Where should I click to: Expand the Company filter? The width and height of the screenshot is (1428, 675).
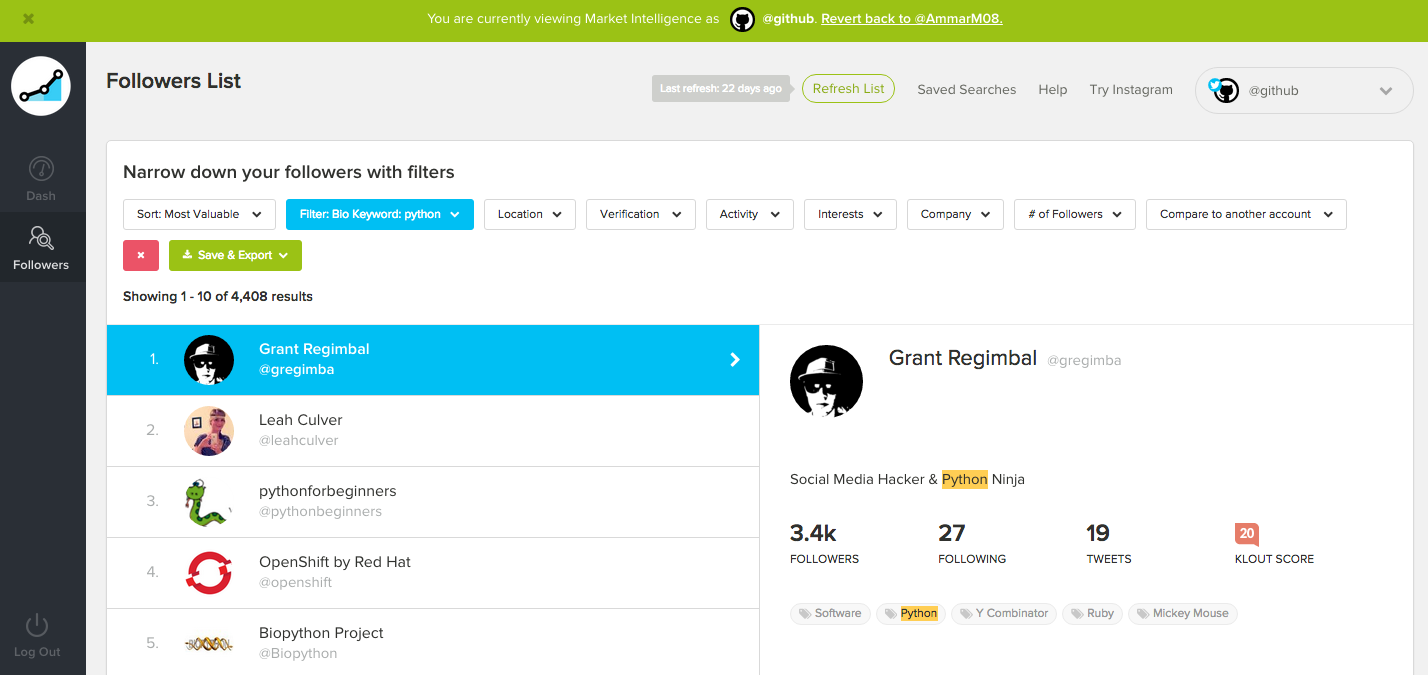[x=955, y=214]
